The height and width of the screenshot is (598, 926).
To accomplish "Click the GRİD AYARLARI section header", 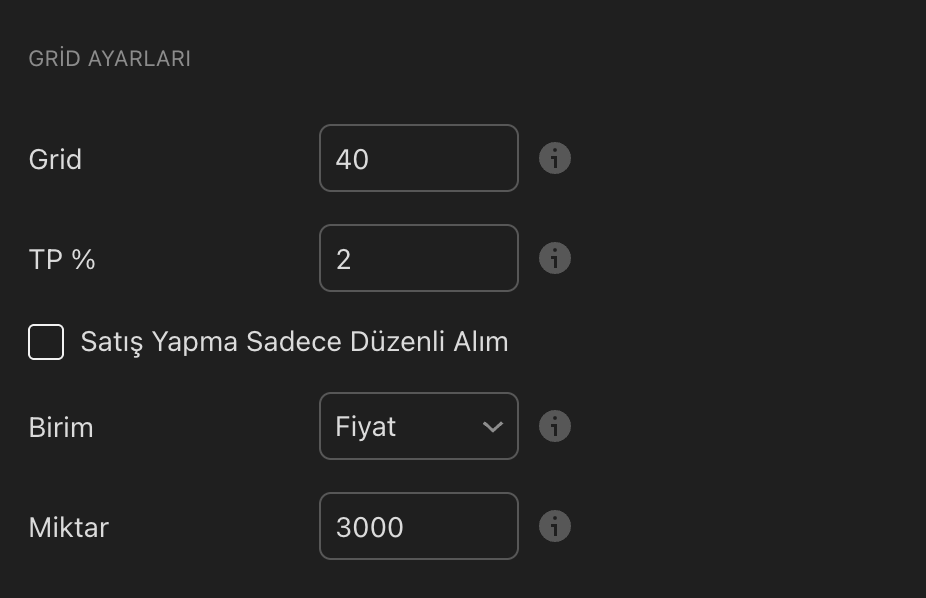I will [110, 59].
